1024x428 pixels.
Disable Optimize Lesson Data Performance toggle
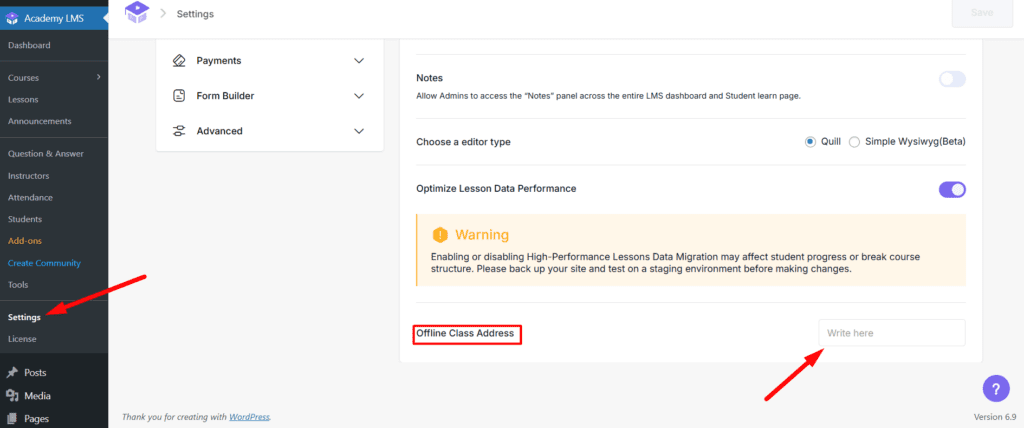click(952, 189)
